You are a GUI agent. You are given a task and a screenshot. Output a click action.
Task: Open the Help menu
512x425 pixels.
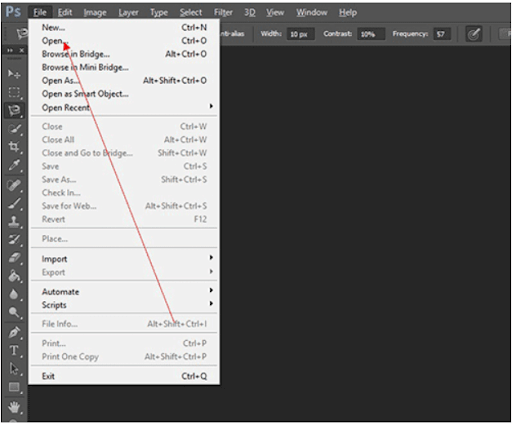[x=348, y=13]
